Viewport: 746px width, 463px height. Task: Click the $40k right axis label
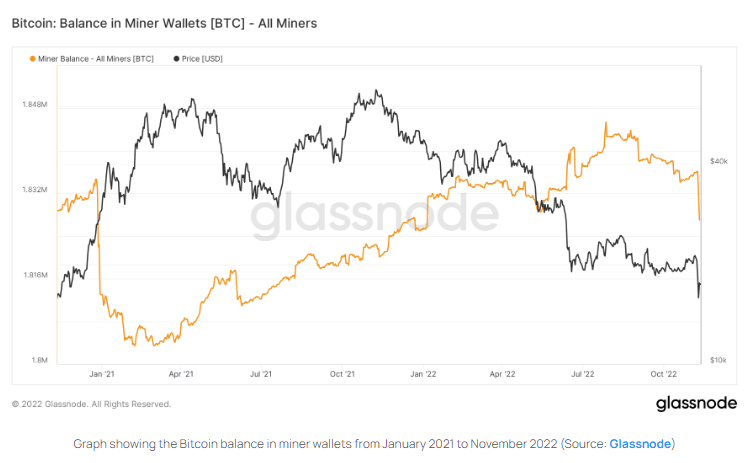[718, 160]
